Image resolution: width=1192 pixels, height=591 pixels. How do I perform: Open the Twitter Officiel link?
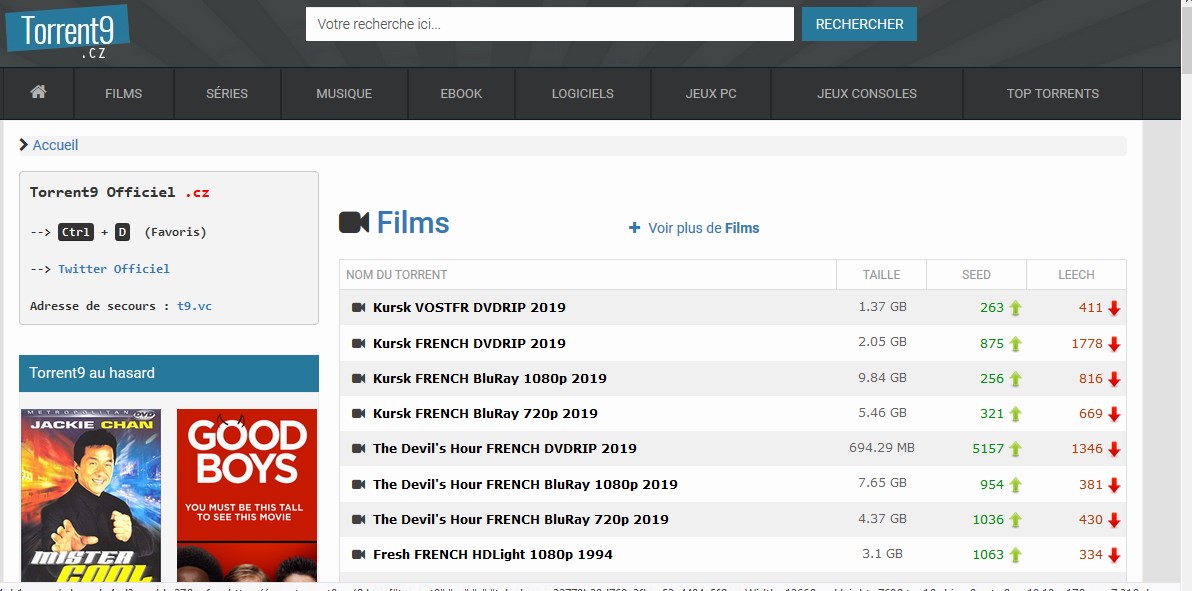click(x=114, y=268)
